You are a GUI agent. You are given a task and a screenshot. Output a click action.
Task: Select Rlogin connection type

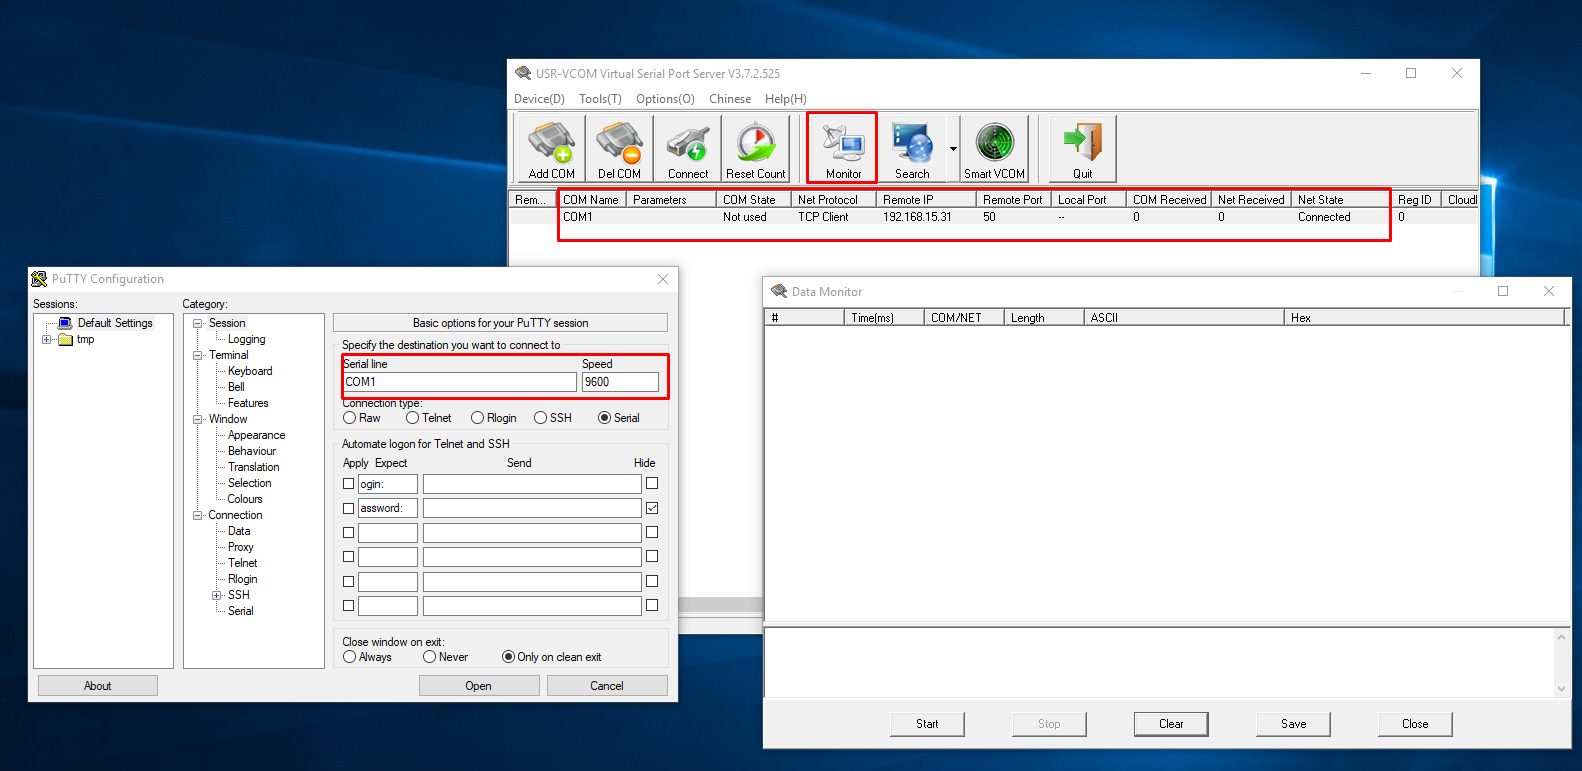(x=477, y=418)
